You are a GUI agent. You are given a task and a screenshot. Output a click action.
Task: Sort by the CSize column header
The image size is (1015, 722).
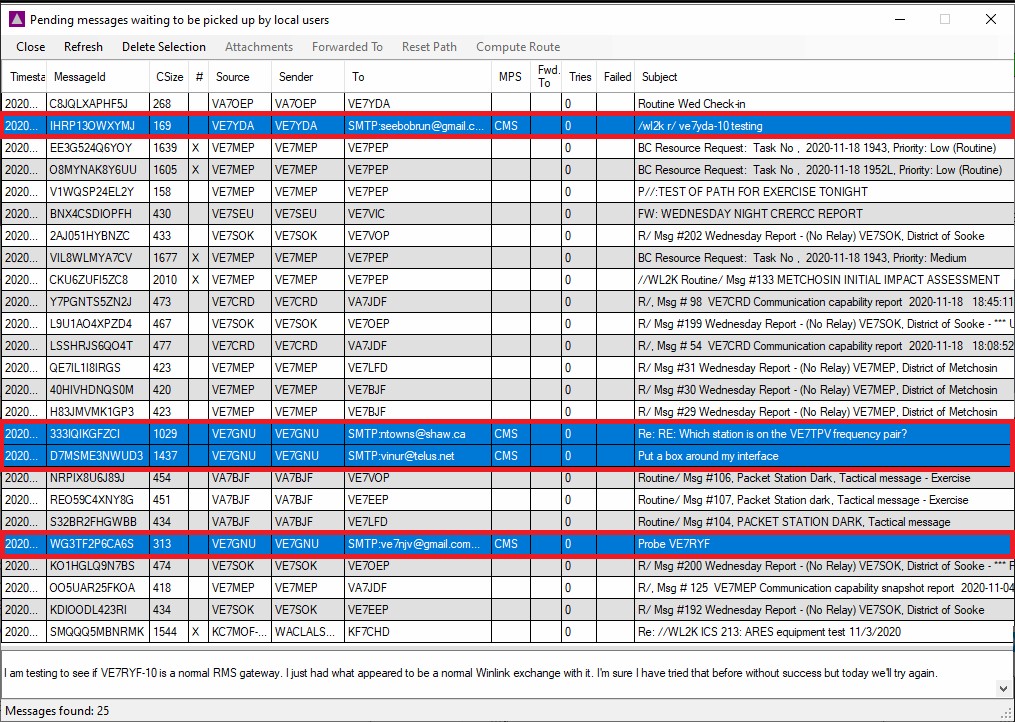[169, 77]
